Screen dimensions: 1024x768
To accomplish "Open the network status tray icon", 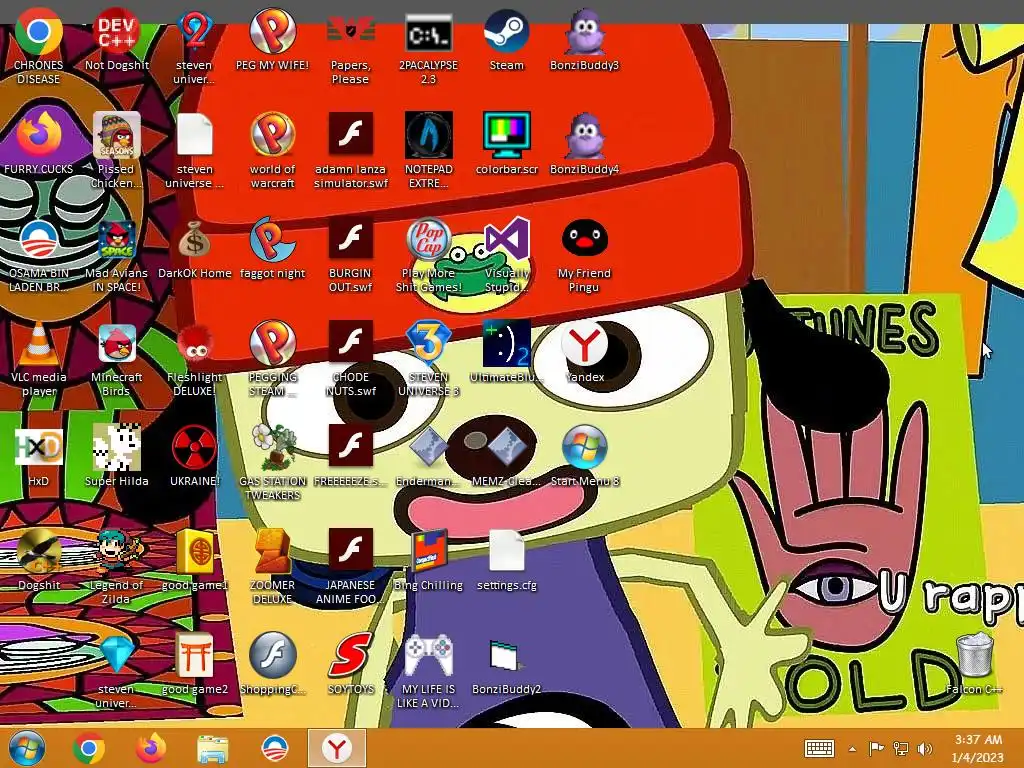I will point(901,748).
